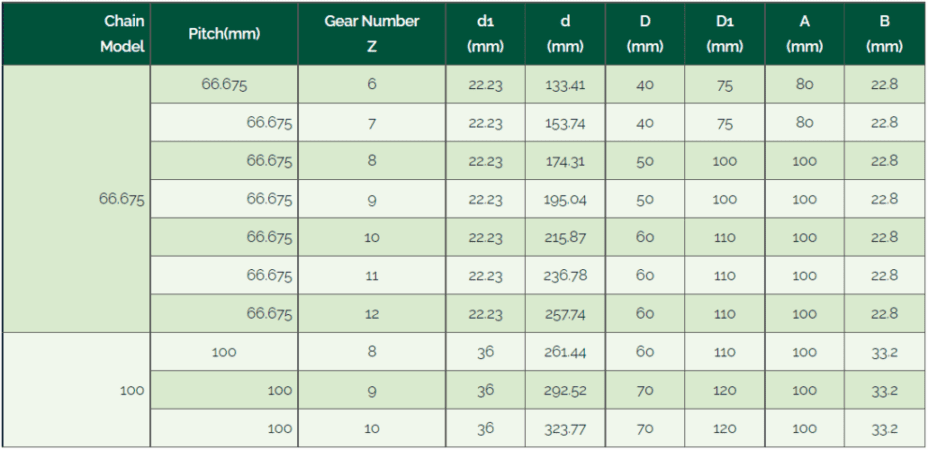Image resolution: width=928 pixels, height=450 pixels.
Task: Click the Gear Number Z header
Action: pos(372,34)
